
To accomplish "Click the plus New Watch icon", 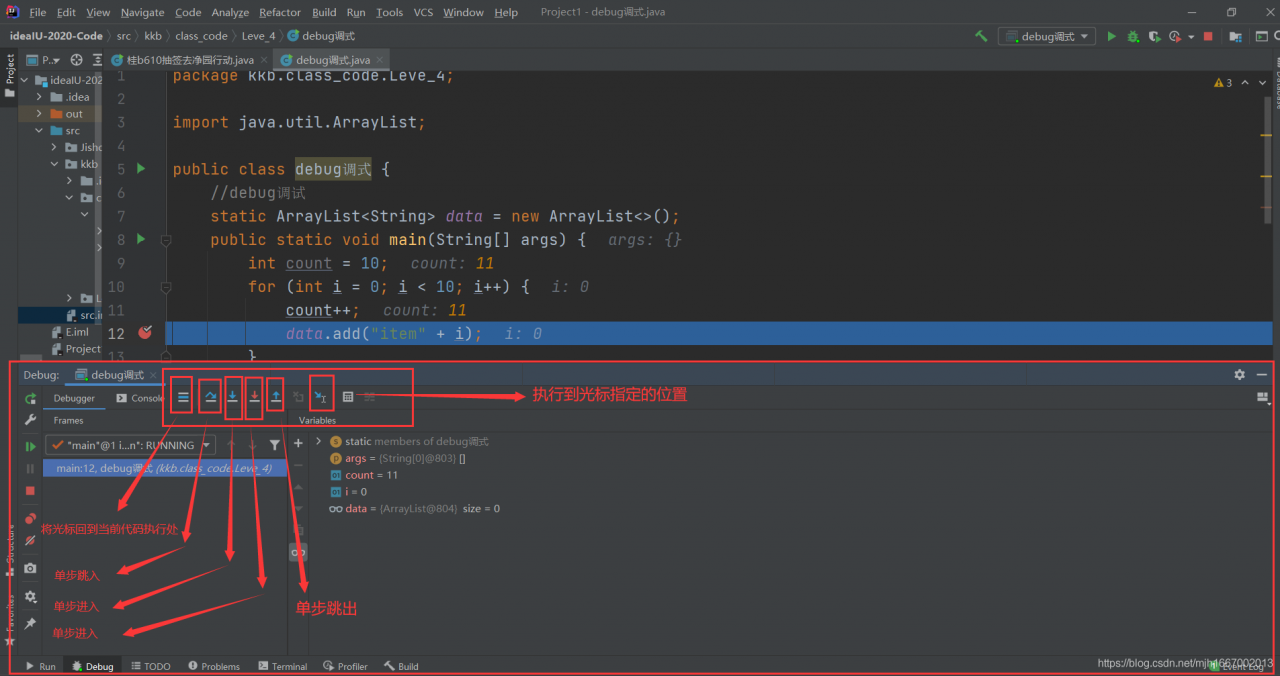I will click(x=298, y=443).
